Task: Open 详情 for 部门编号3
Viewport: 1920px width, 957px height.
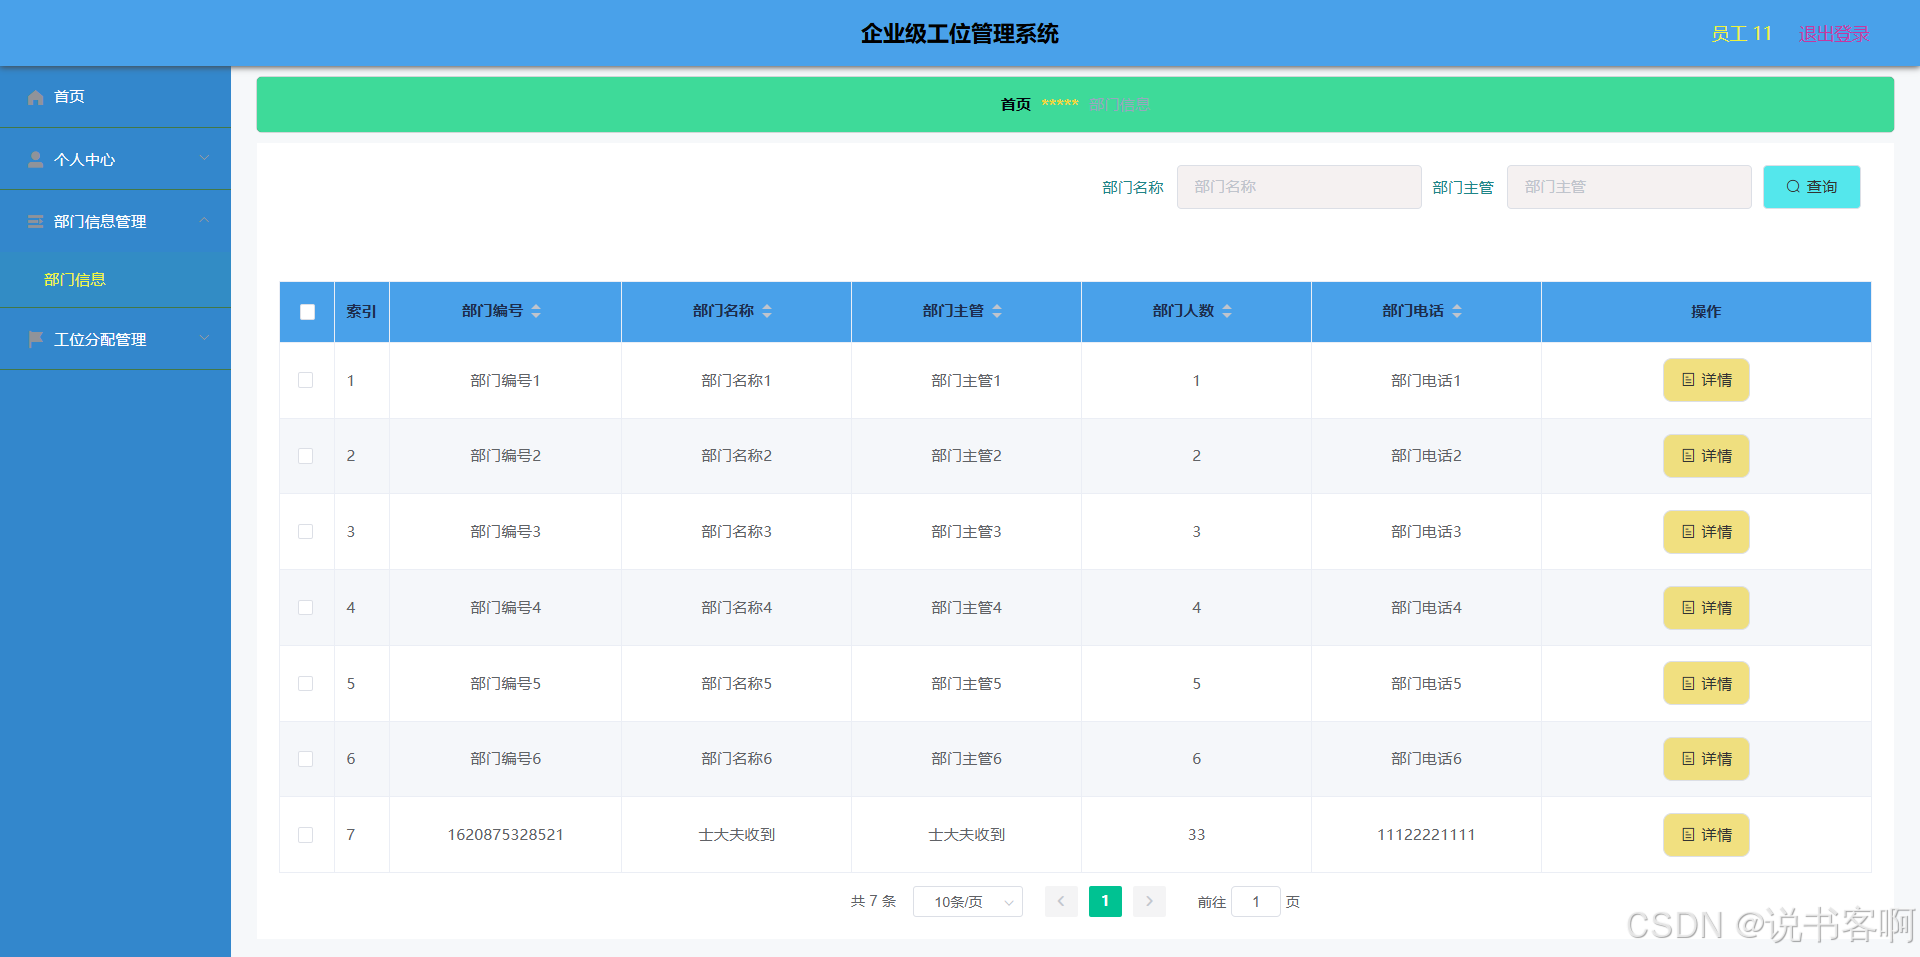Action: click(x=1706, y=532)
